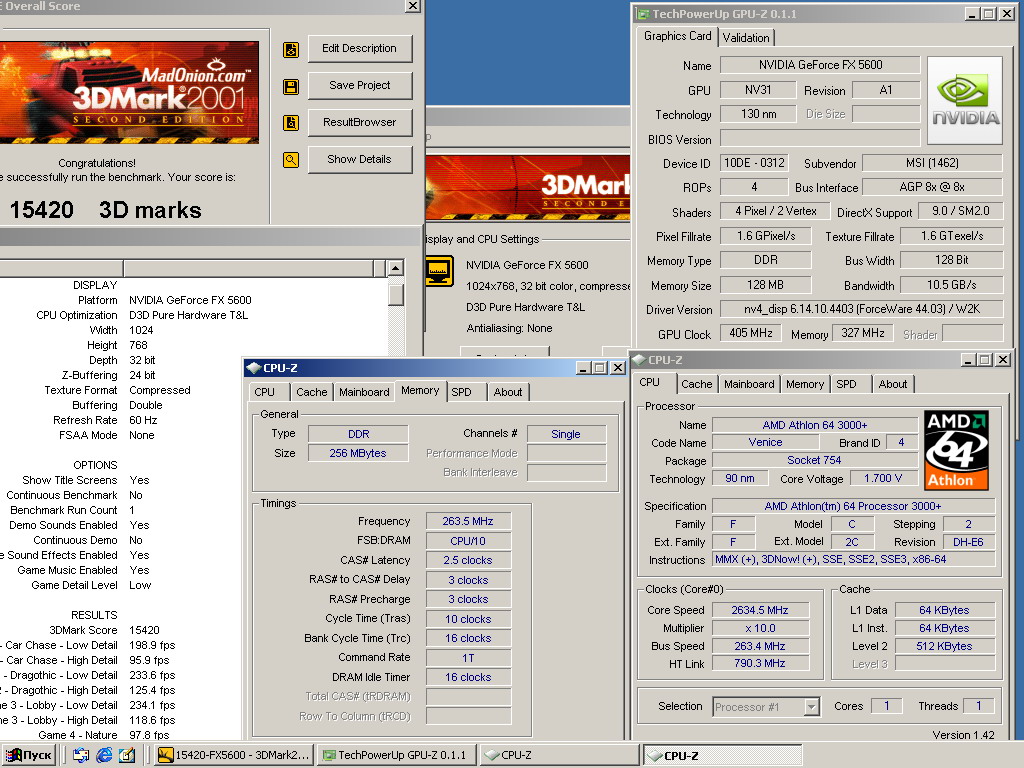
Task: Click the ResultBrowser icon
Action: tap(291, 123)
